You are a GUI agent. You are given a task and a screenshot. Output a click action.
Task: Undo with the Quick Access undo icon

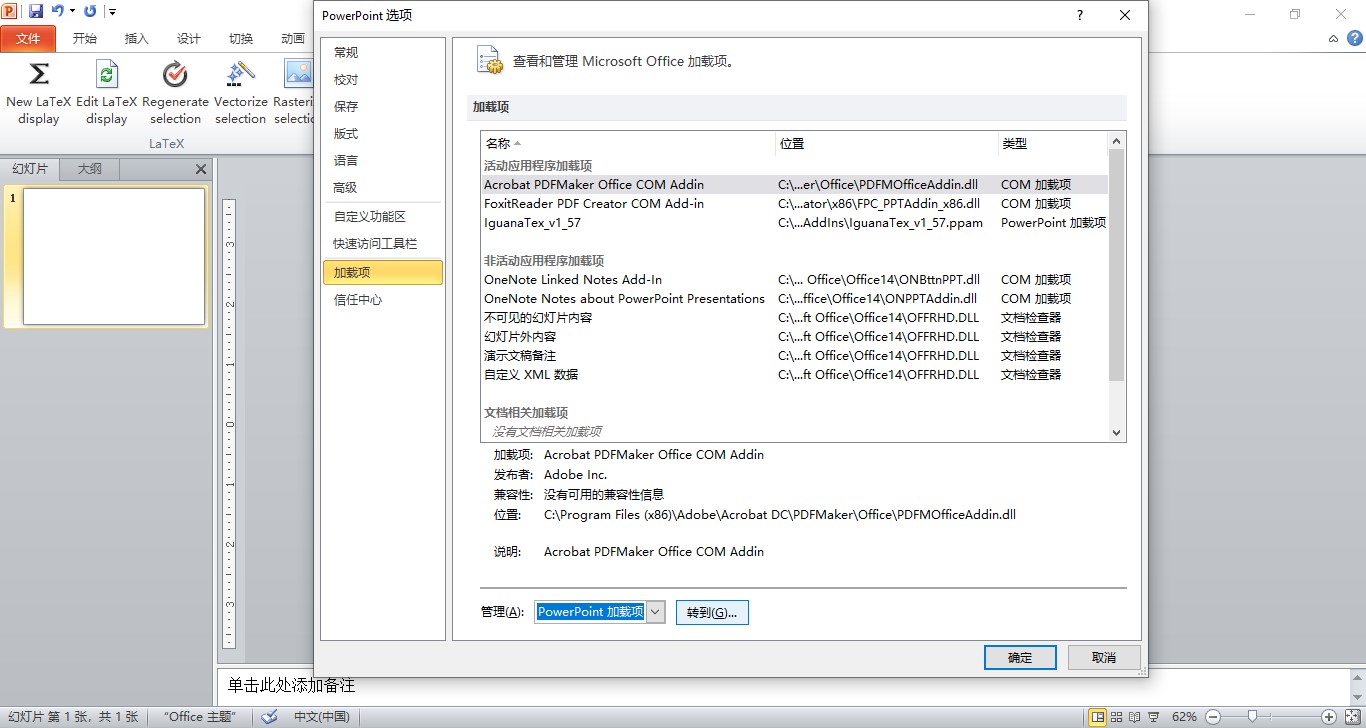pyautogui.click(x=57, y=9)
